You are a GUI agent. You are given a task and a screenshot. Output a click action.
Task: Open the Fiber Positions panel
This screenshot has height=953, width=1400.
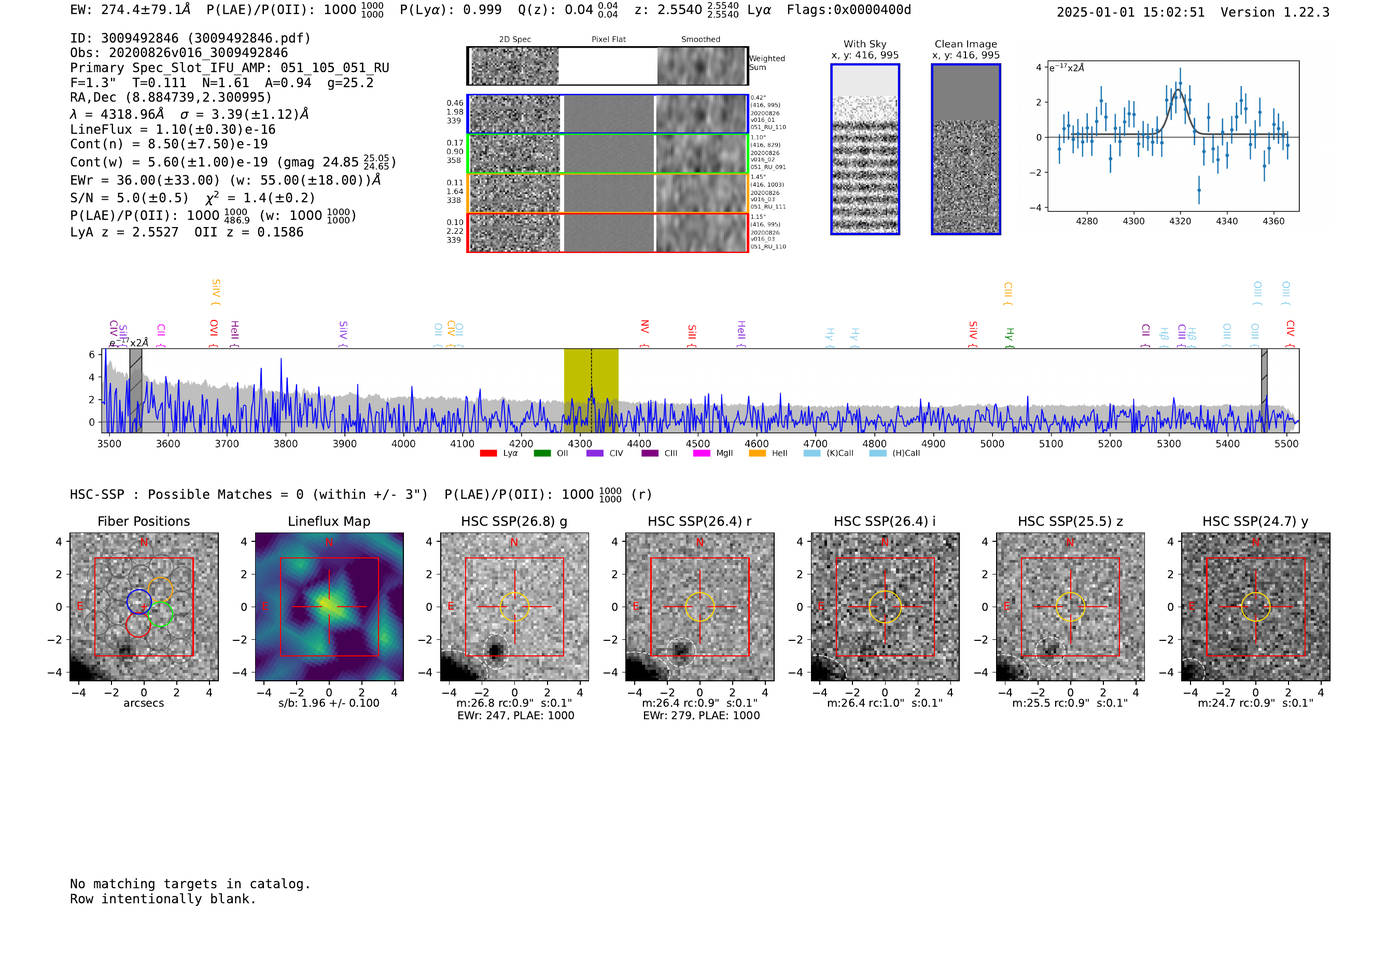click(x=143, y=607)
